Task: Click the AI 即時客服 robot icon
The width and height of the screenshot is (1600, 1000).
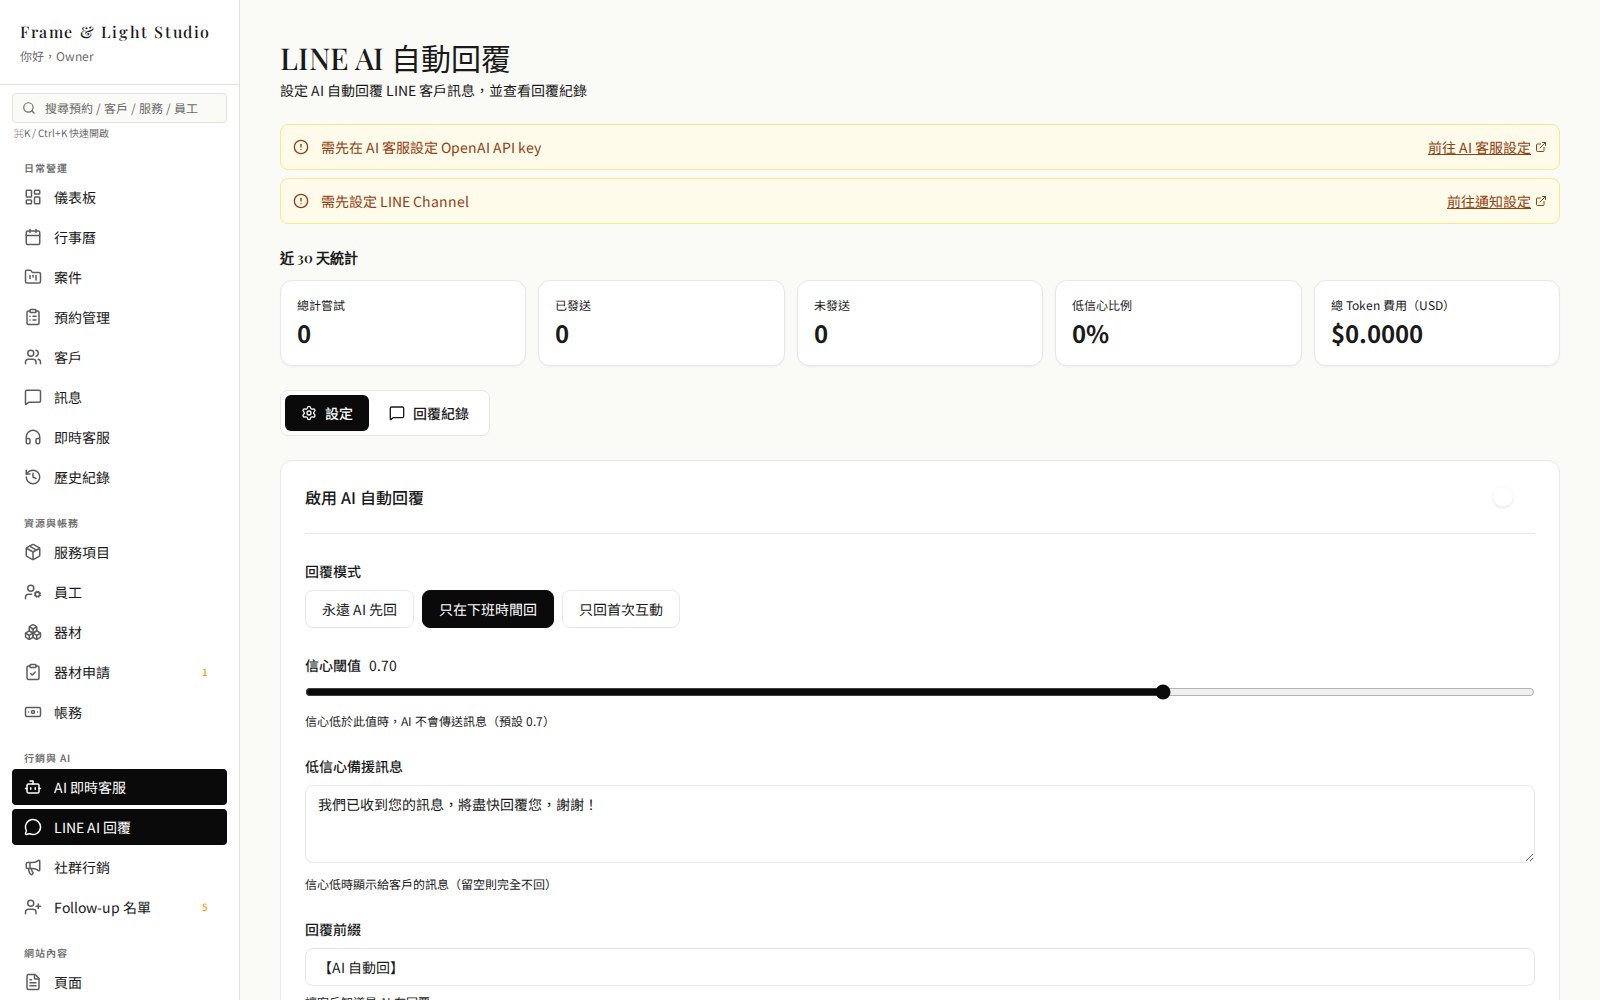Action: 33,787
